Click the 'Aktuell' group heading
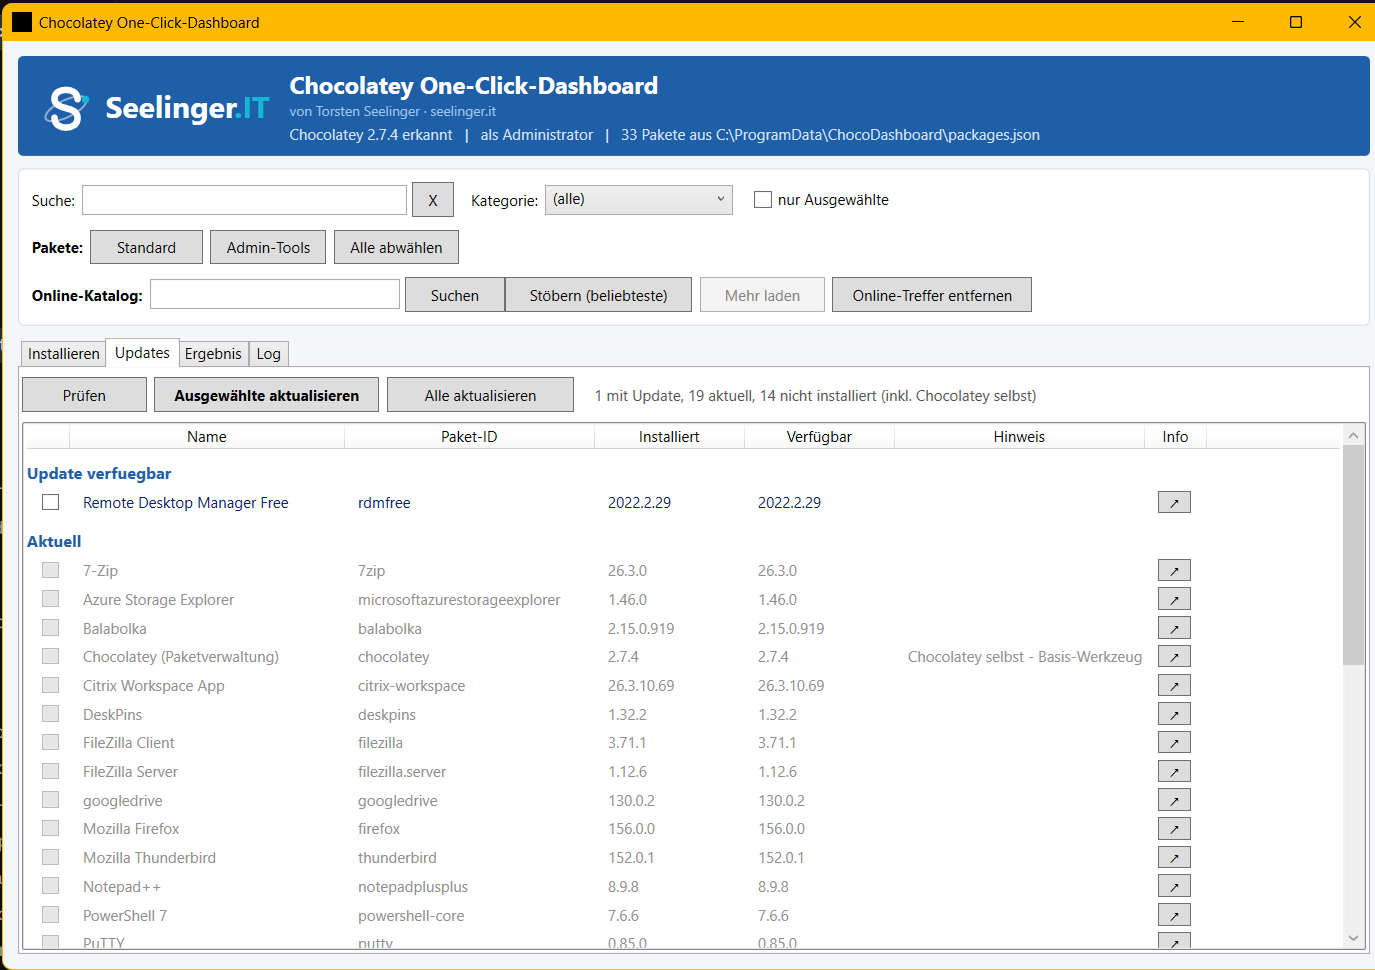The image size is (1375, 970). (54, 542)
